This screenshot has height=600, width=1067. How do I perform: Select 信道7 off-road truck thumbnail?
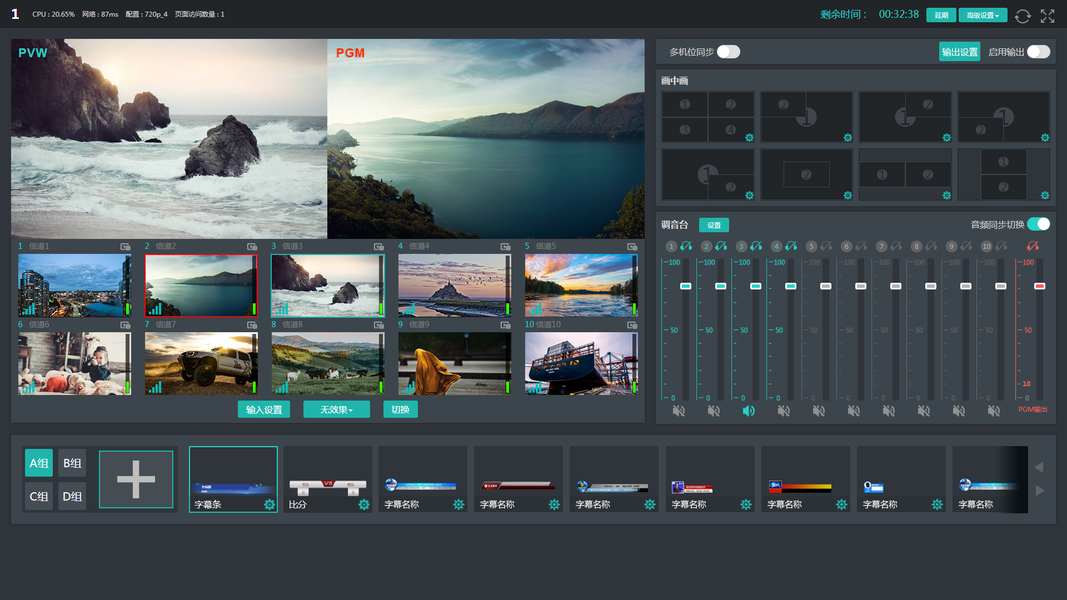click(x=201, y=364)
